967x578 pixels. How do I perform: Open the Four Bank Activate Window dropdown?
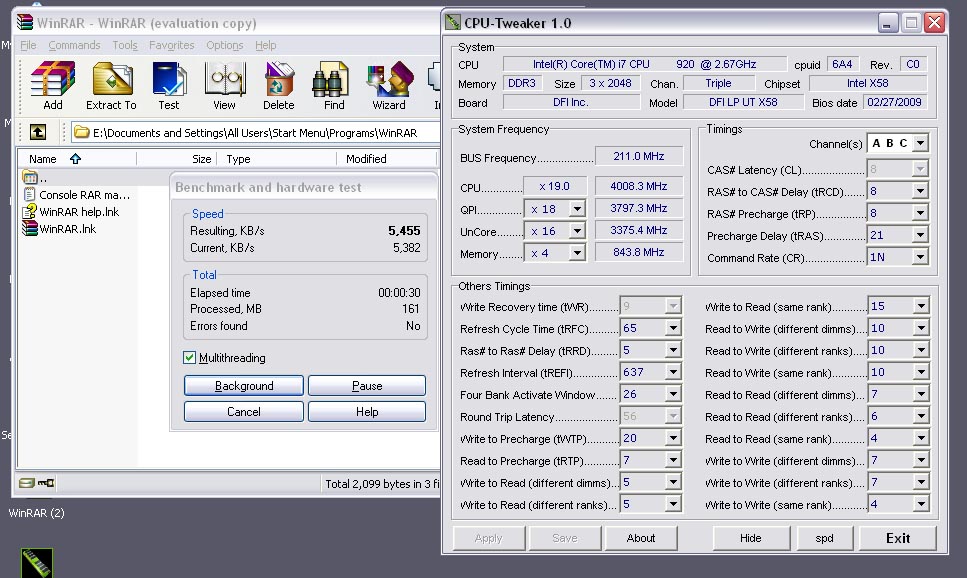pos(673,394)
